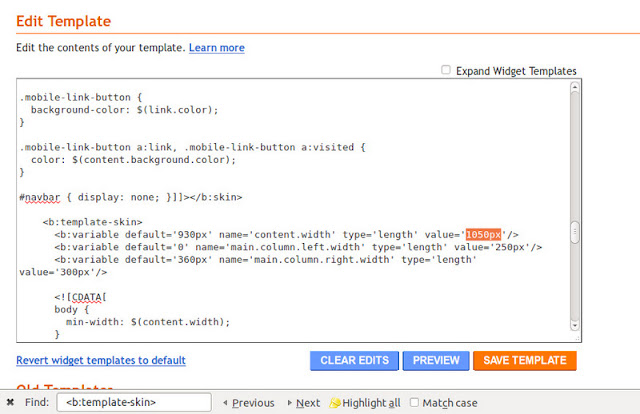The height and width of the screenshot is (414, 640).
Task: Toggle Highlight all matches
Action: point(365,403)
